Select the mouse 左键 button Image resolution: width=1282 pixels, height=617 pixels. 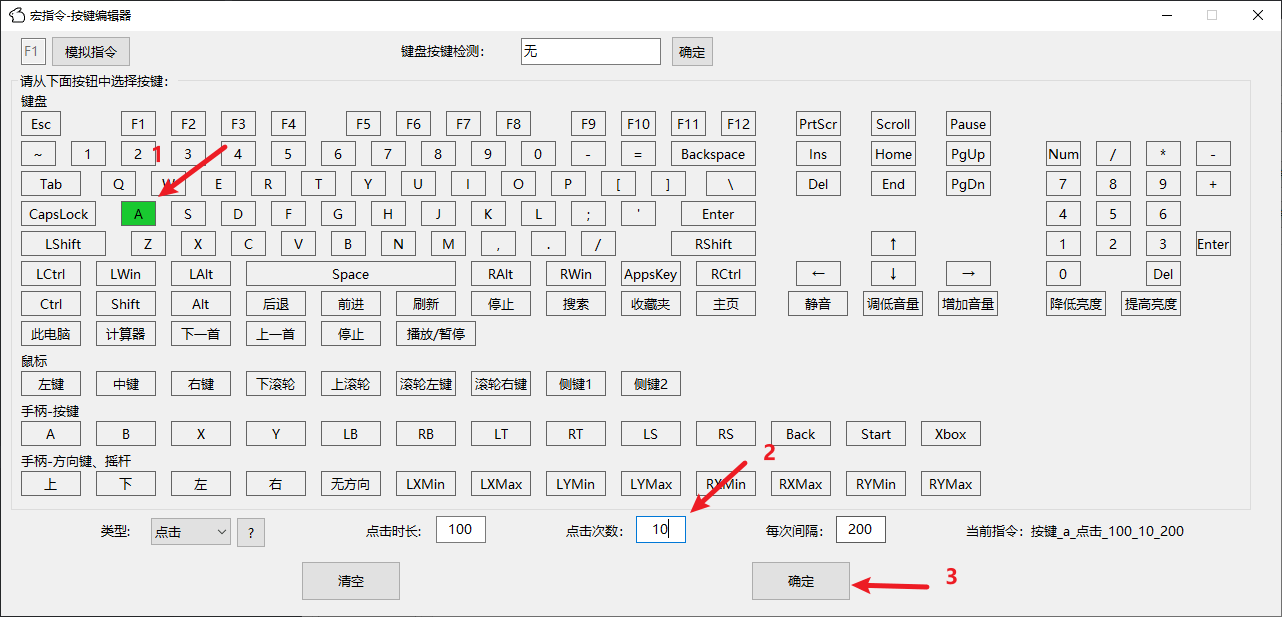(51, 384)
